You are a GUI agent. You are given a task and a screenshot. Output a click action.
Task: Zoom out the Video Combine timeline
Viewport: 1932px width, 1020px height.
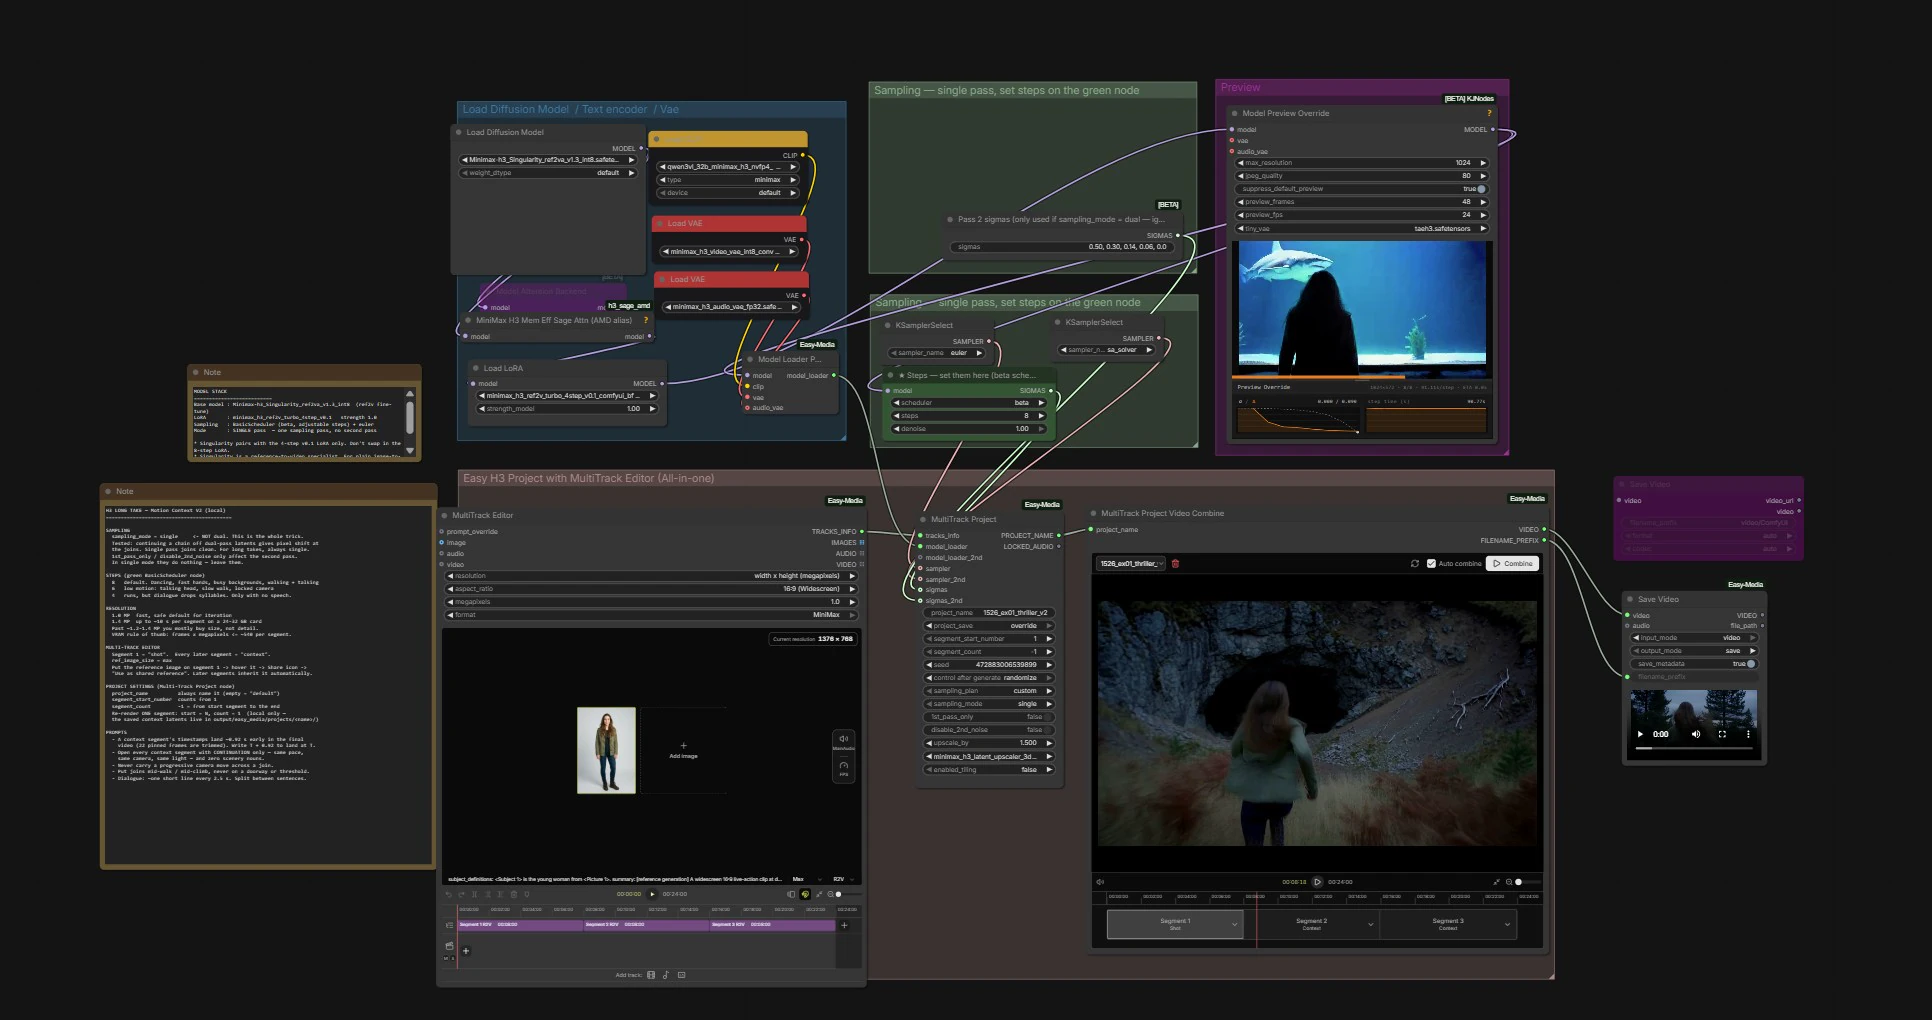coord(1509,882)
